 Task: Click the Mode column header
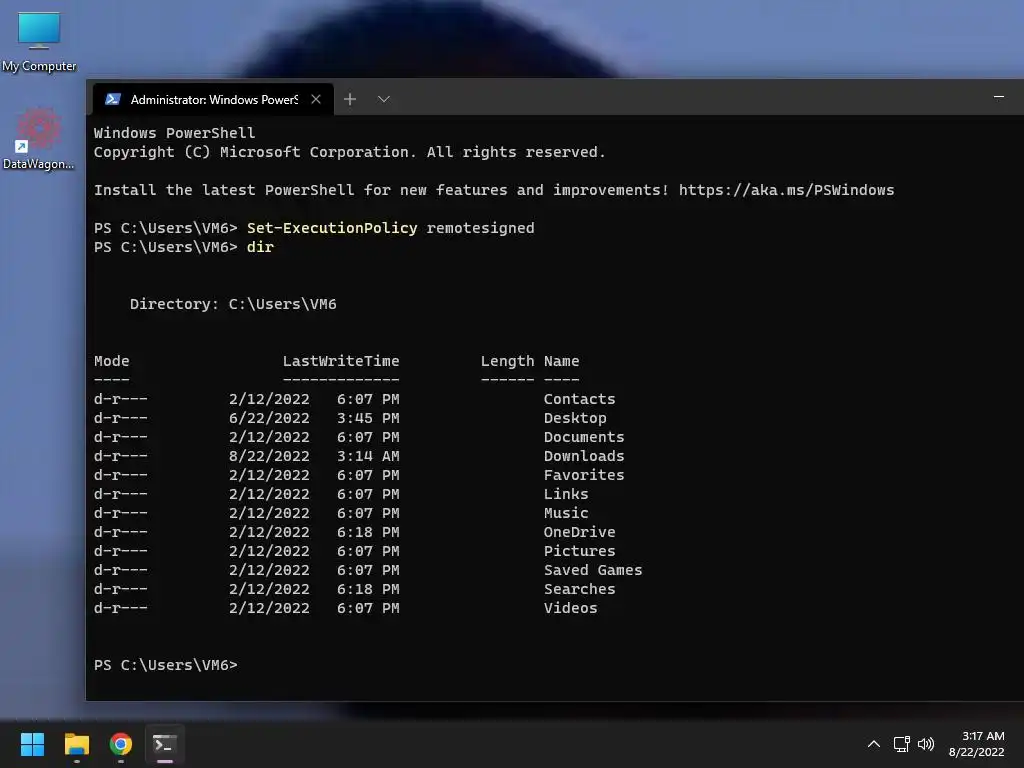point(112,361)
